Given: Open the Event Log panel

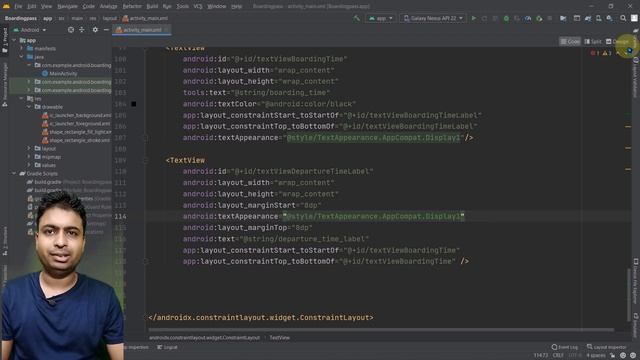Looking at the screenshot, I should (565, 347).
